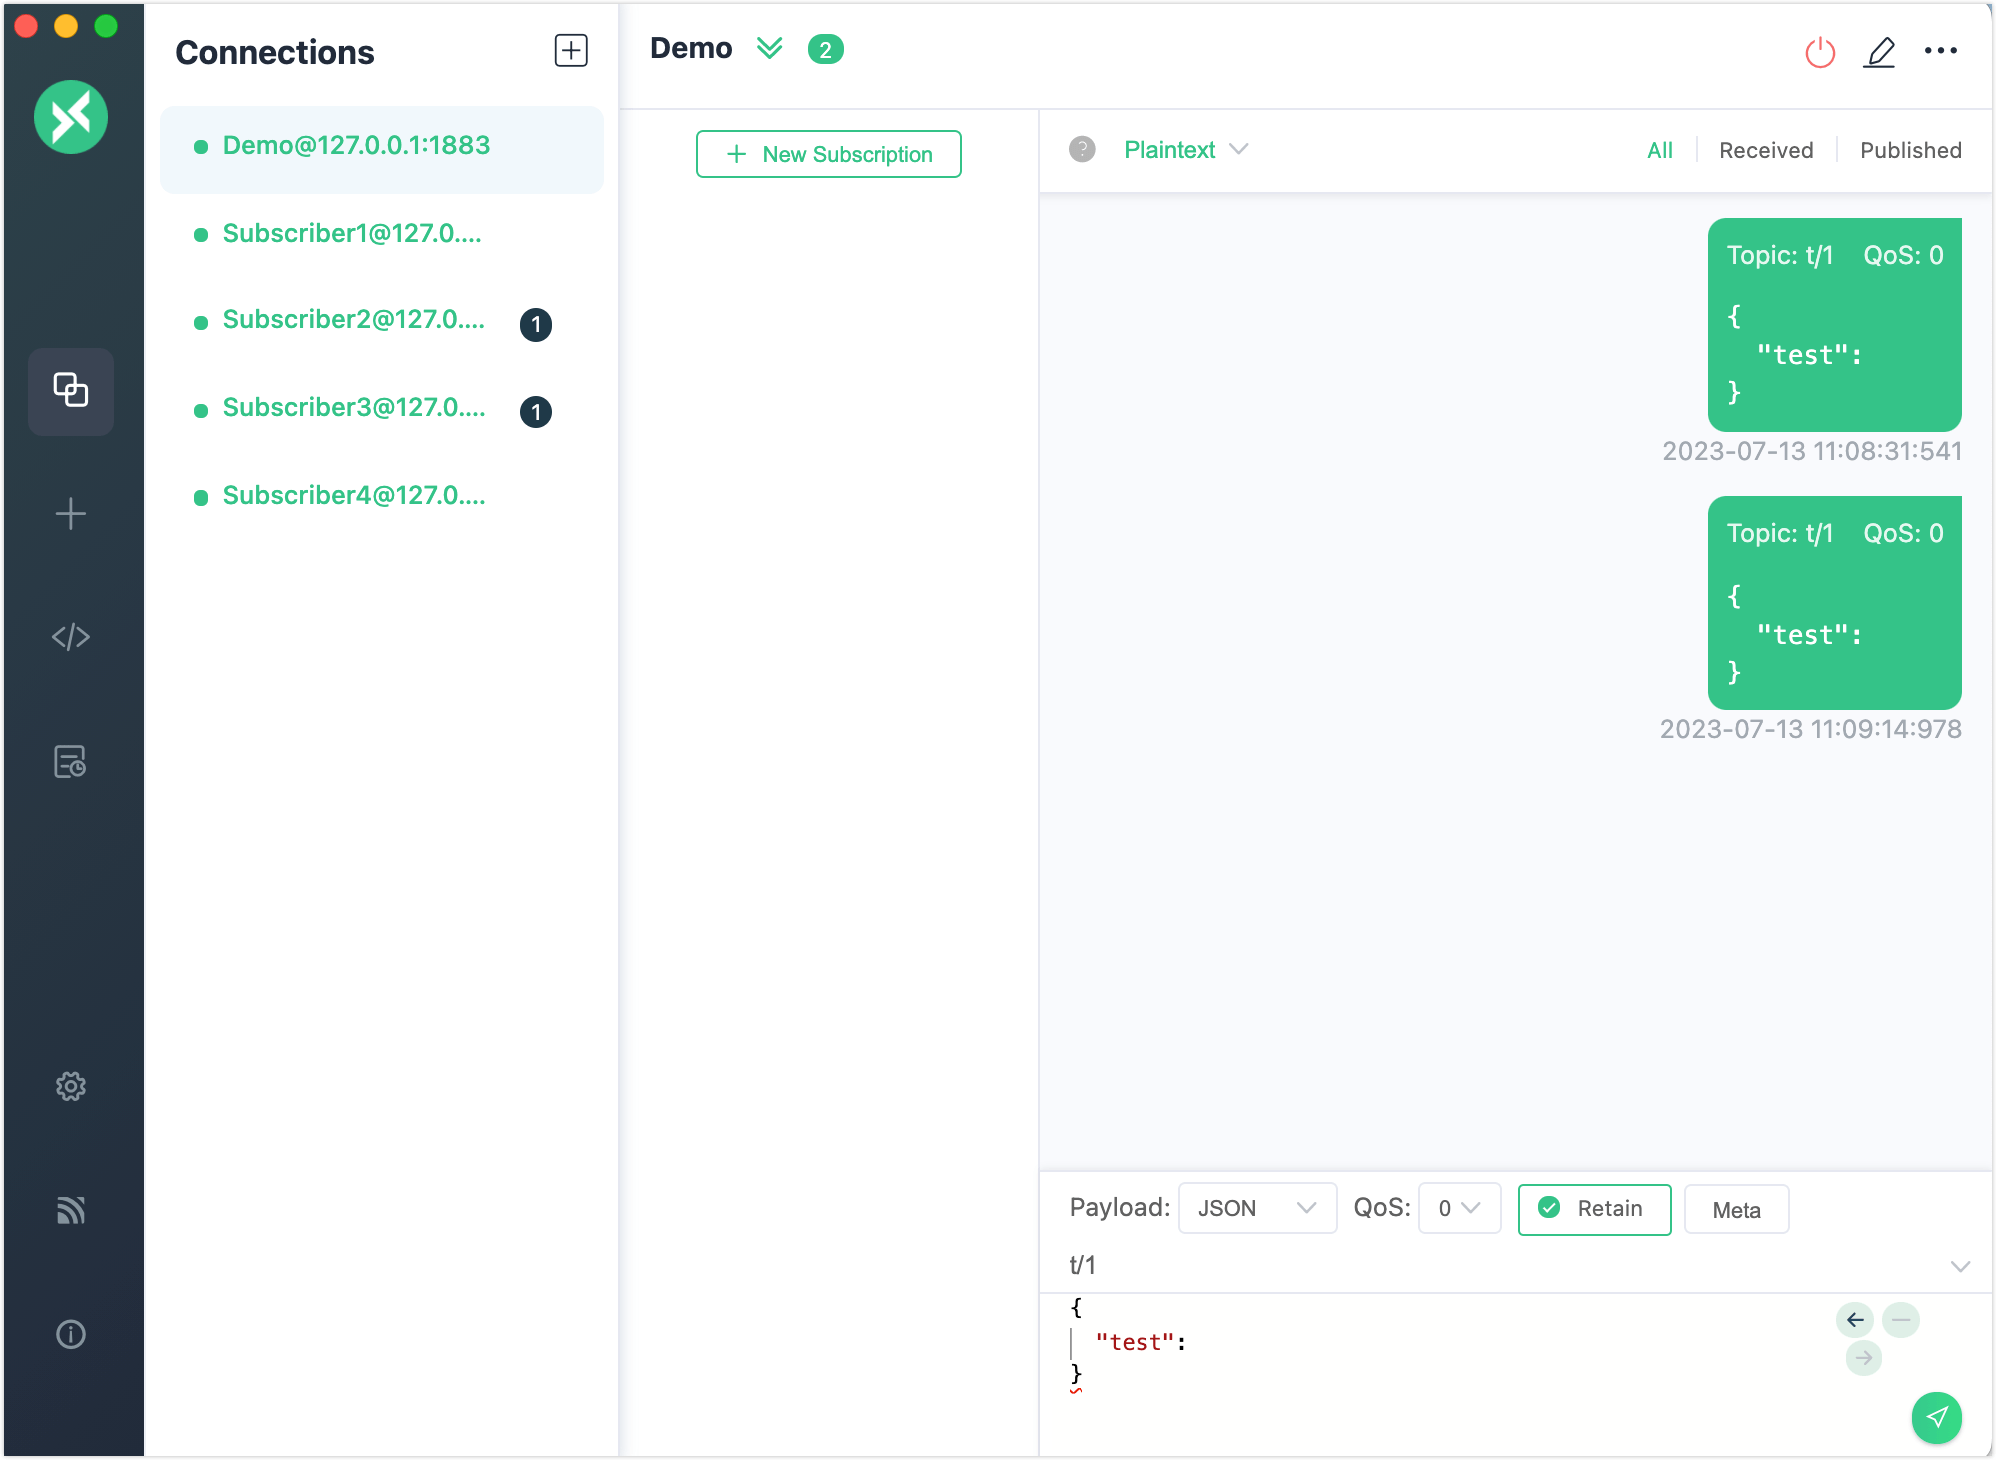
Task: Open the log viewer icon in sidebar
Action: (70, 761)
